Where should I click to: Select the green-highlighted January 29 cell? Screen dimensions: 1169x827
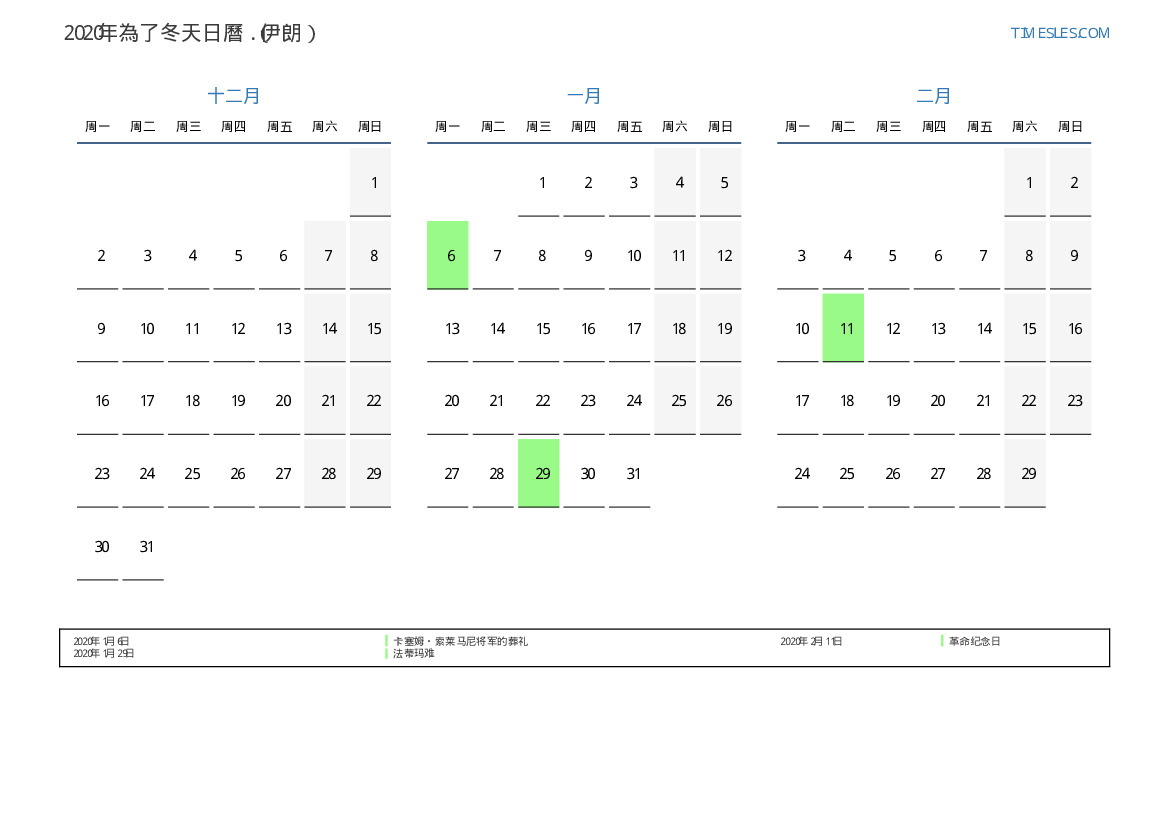click(x=539, y=473)
